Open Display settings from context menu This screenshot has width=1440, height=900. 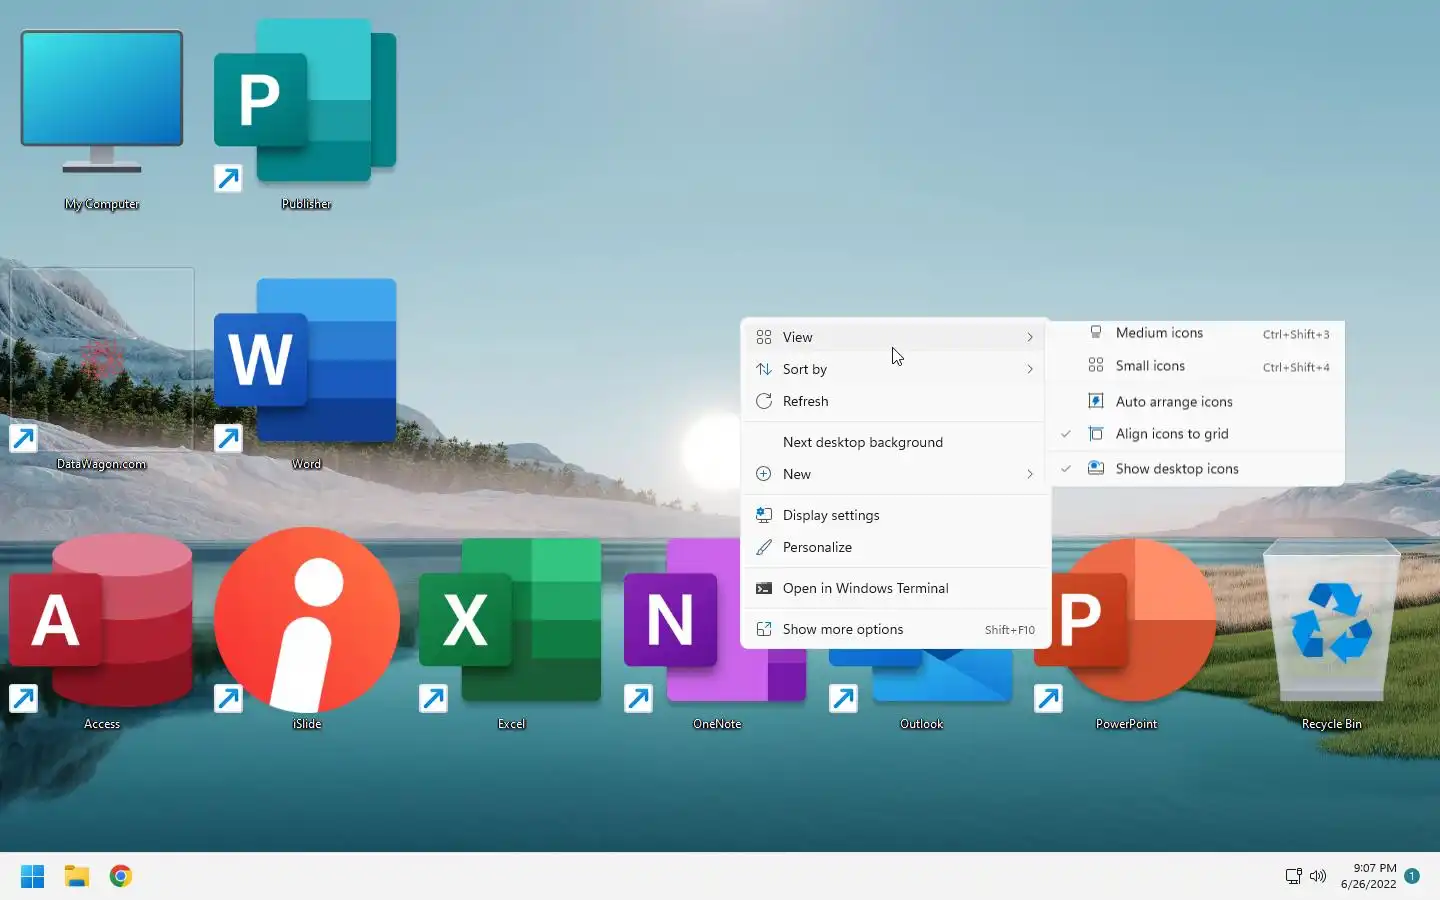tap(896, 515)
